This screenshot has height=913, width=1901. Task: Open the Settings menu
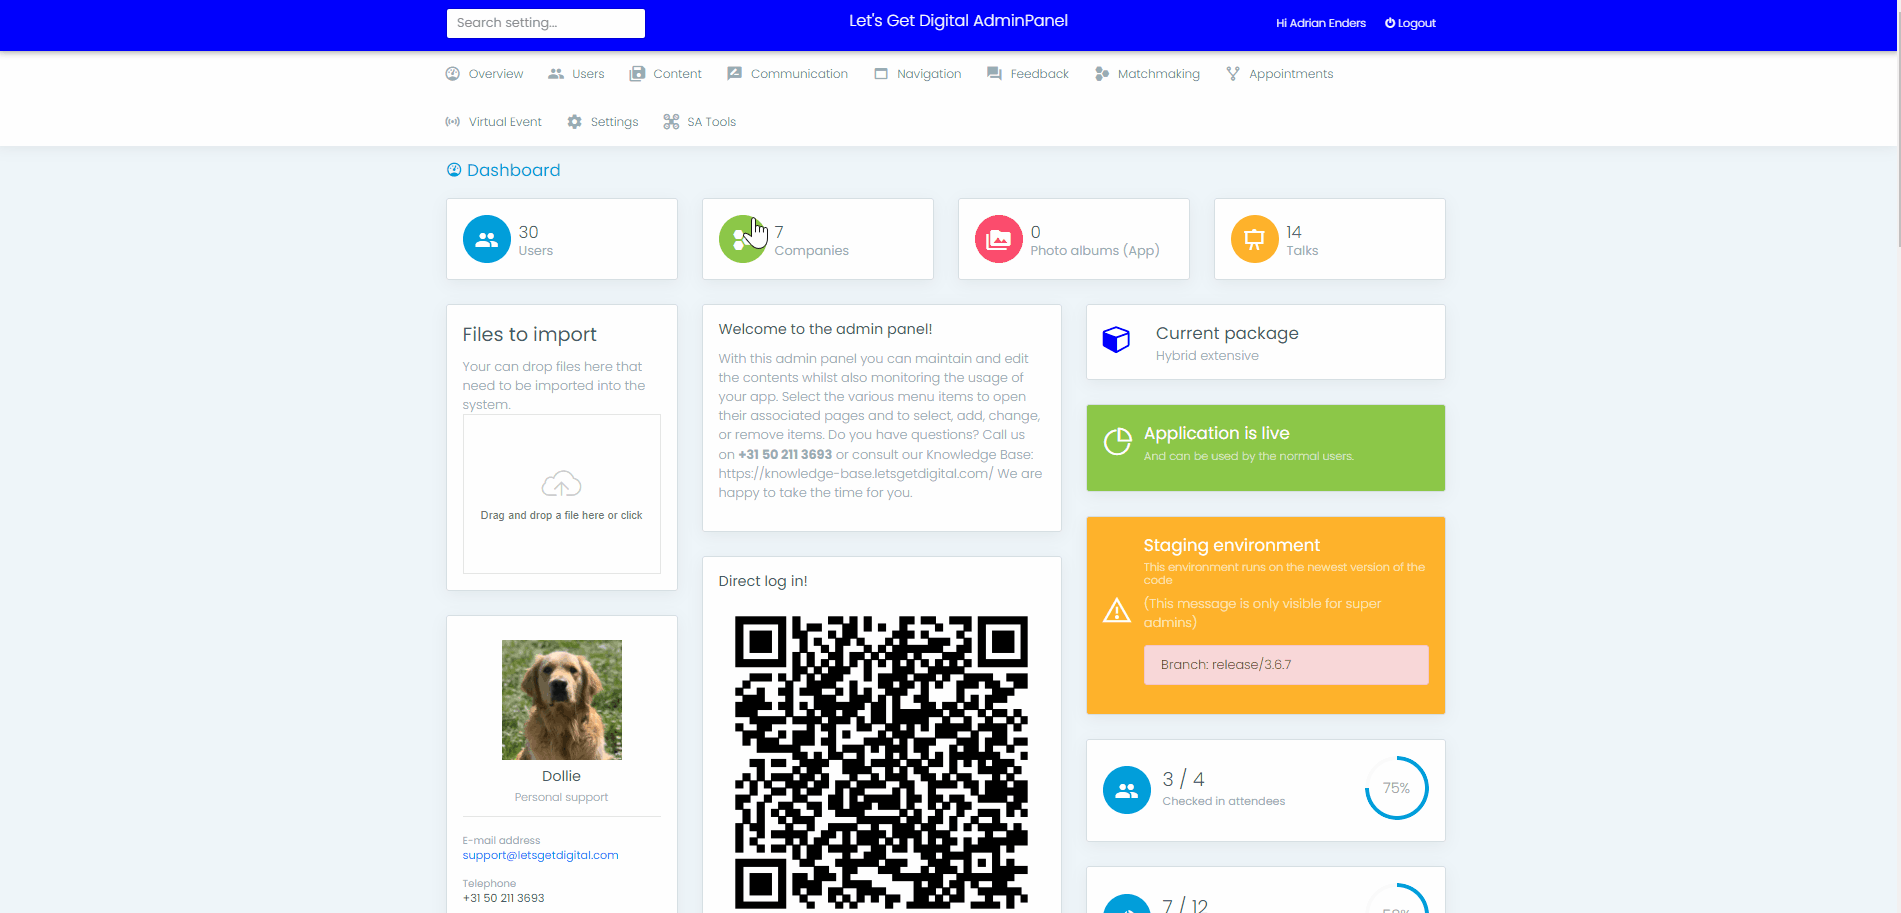(x=603, y=122)
